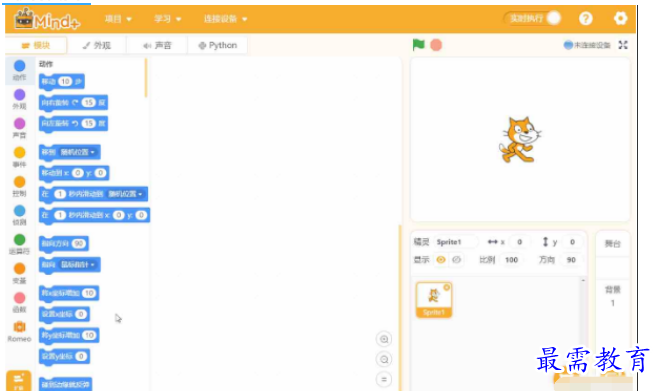Select the 运算符 green category

[x=19, y=244]
